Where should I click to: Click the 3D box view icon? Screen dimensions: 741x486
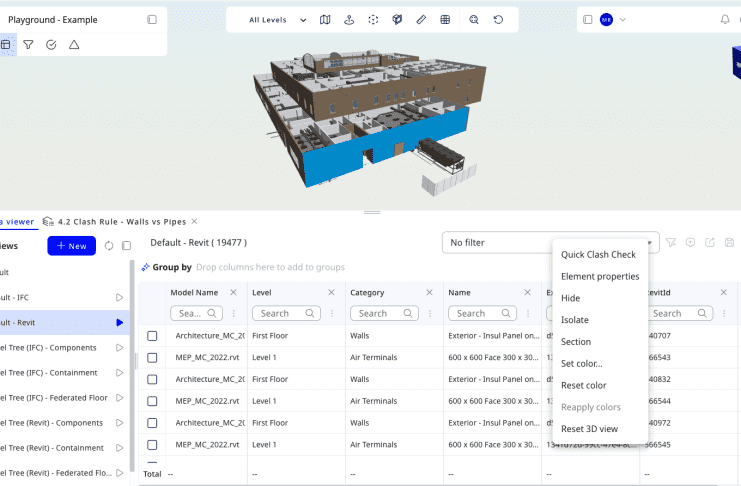click(x=397, y=19)
